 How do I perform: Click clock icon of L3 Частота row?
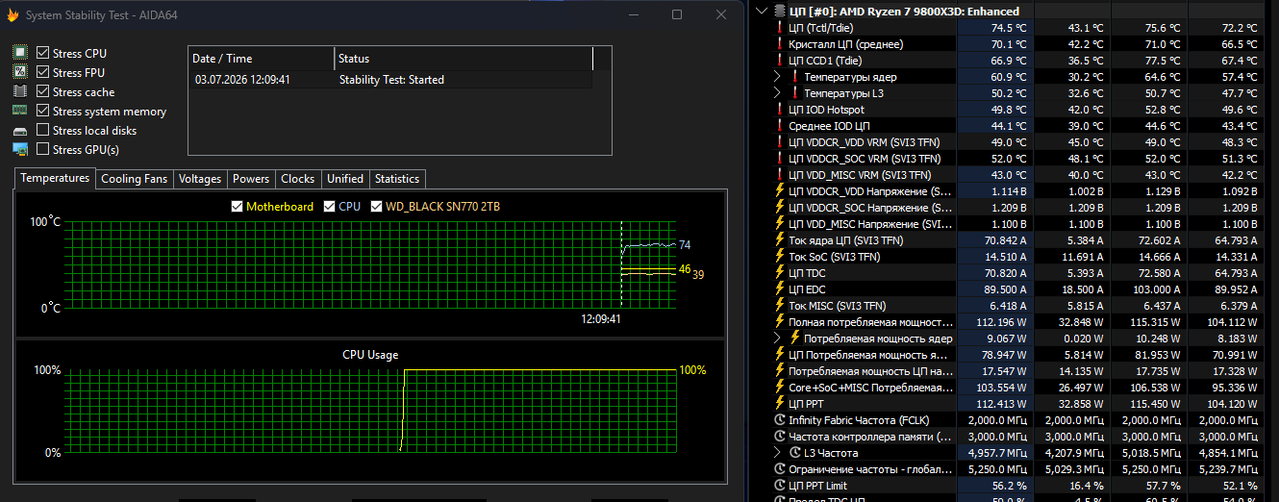point(796,452)
